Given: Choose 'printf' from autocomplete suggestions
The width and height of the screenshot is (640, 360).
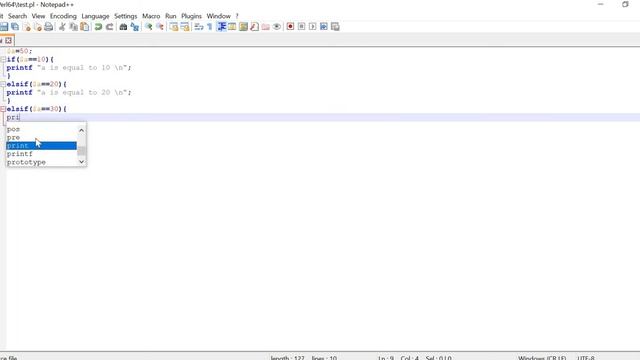Looking at the screenshot, I should pyautogui.click(x=41, y=154).
